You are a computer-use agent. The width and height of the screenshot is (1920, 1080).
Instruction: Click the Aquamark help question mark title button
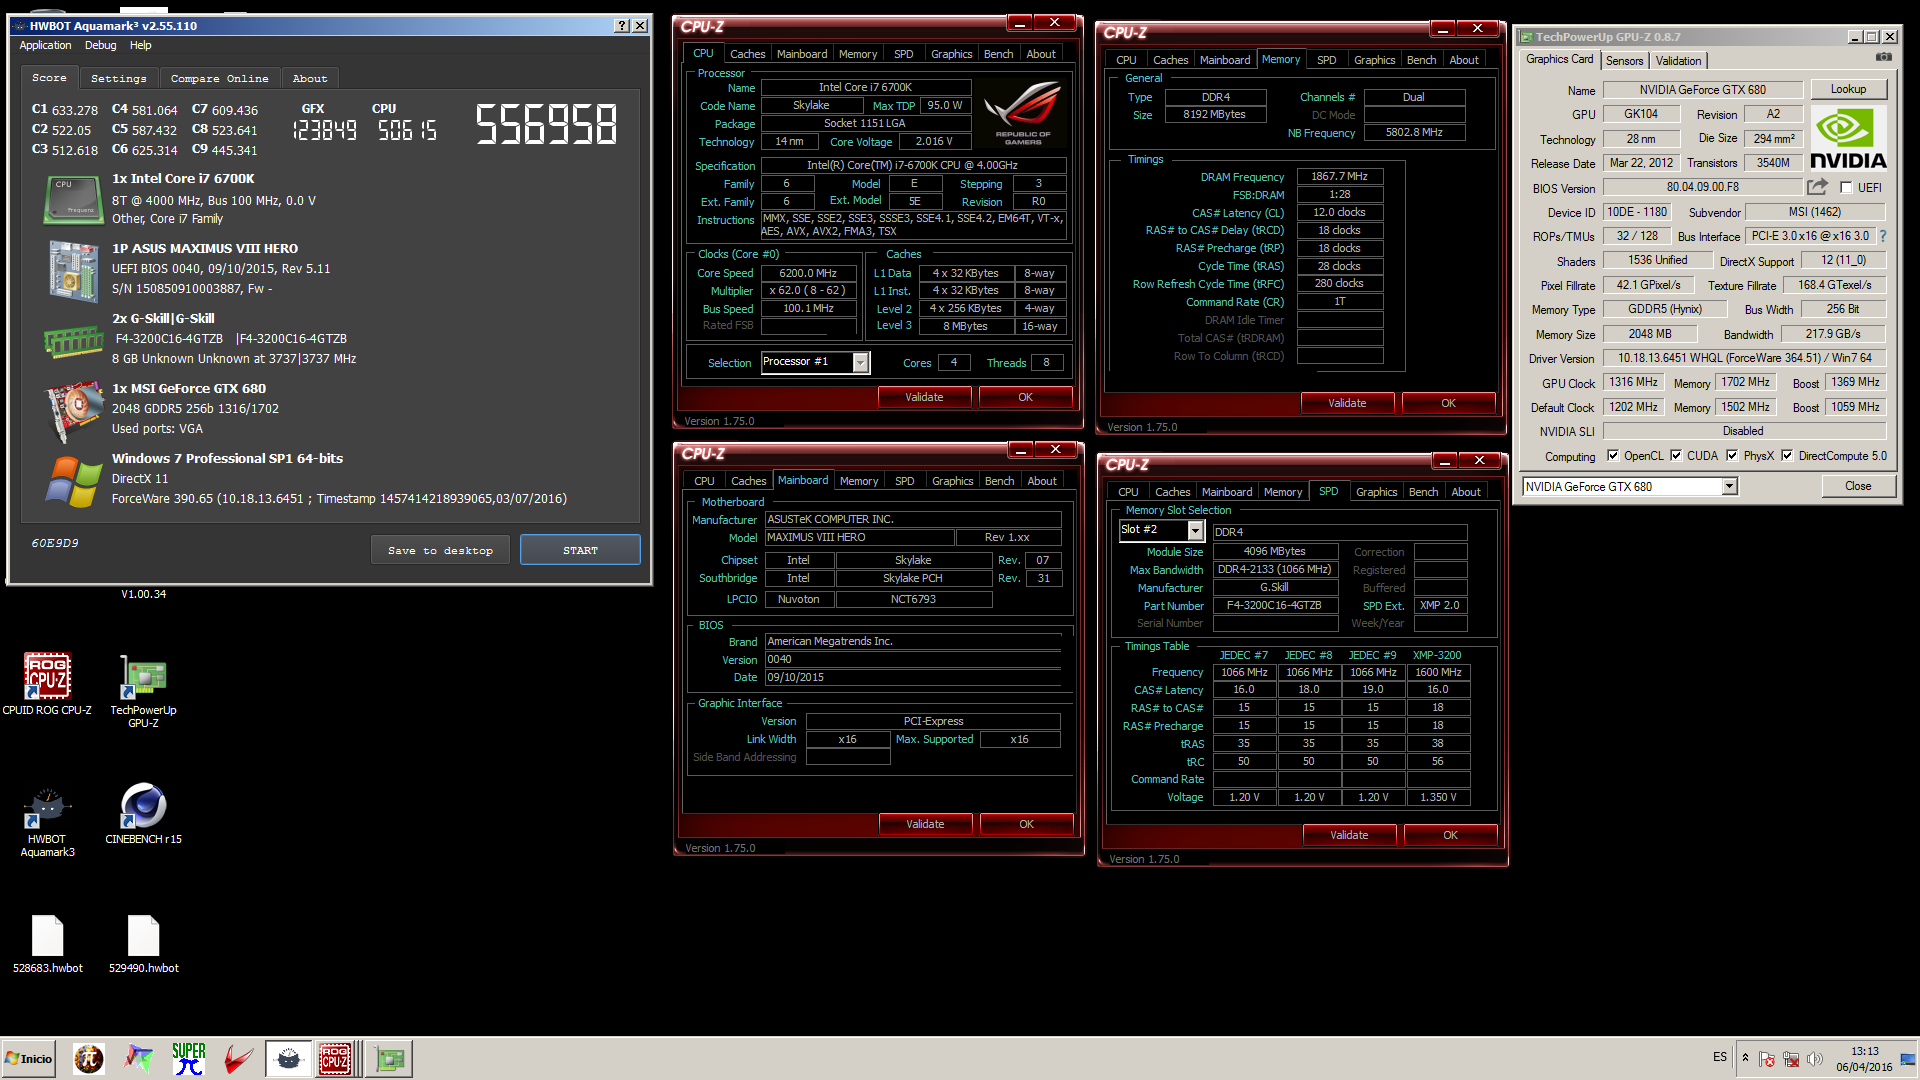(x=622, y=26)
